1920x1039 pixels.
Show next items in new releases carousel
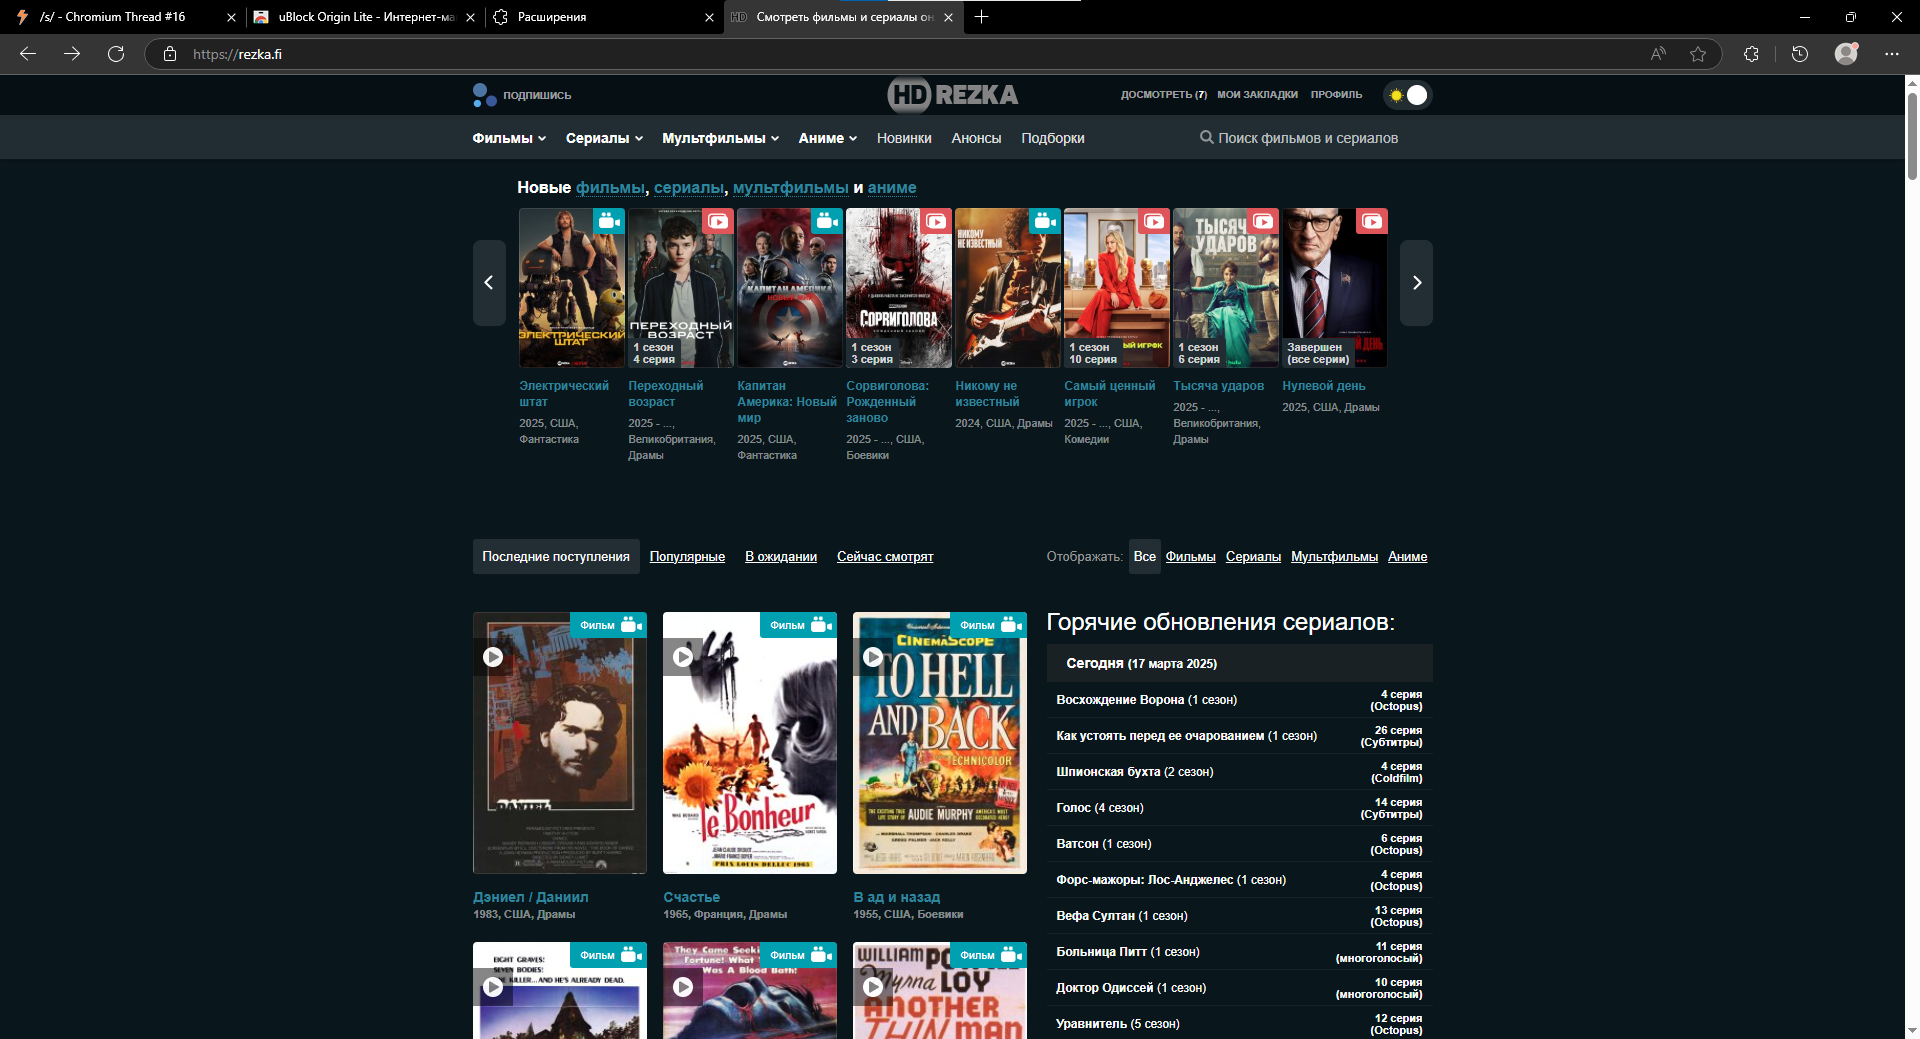(1416, 283)
